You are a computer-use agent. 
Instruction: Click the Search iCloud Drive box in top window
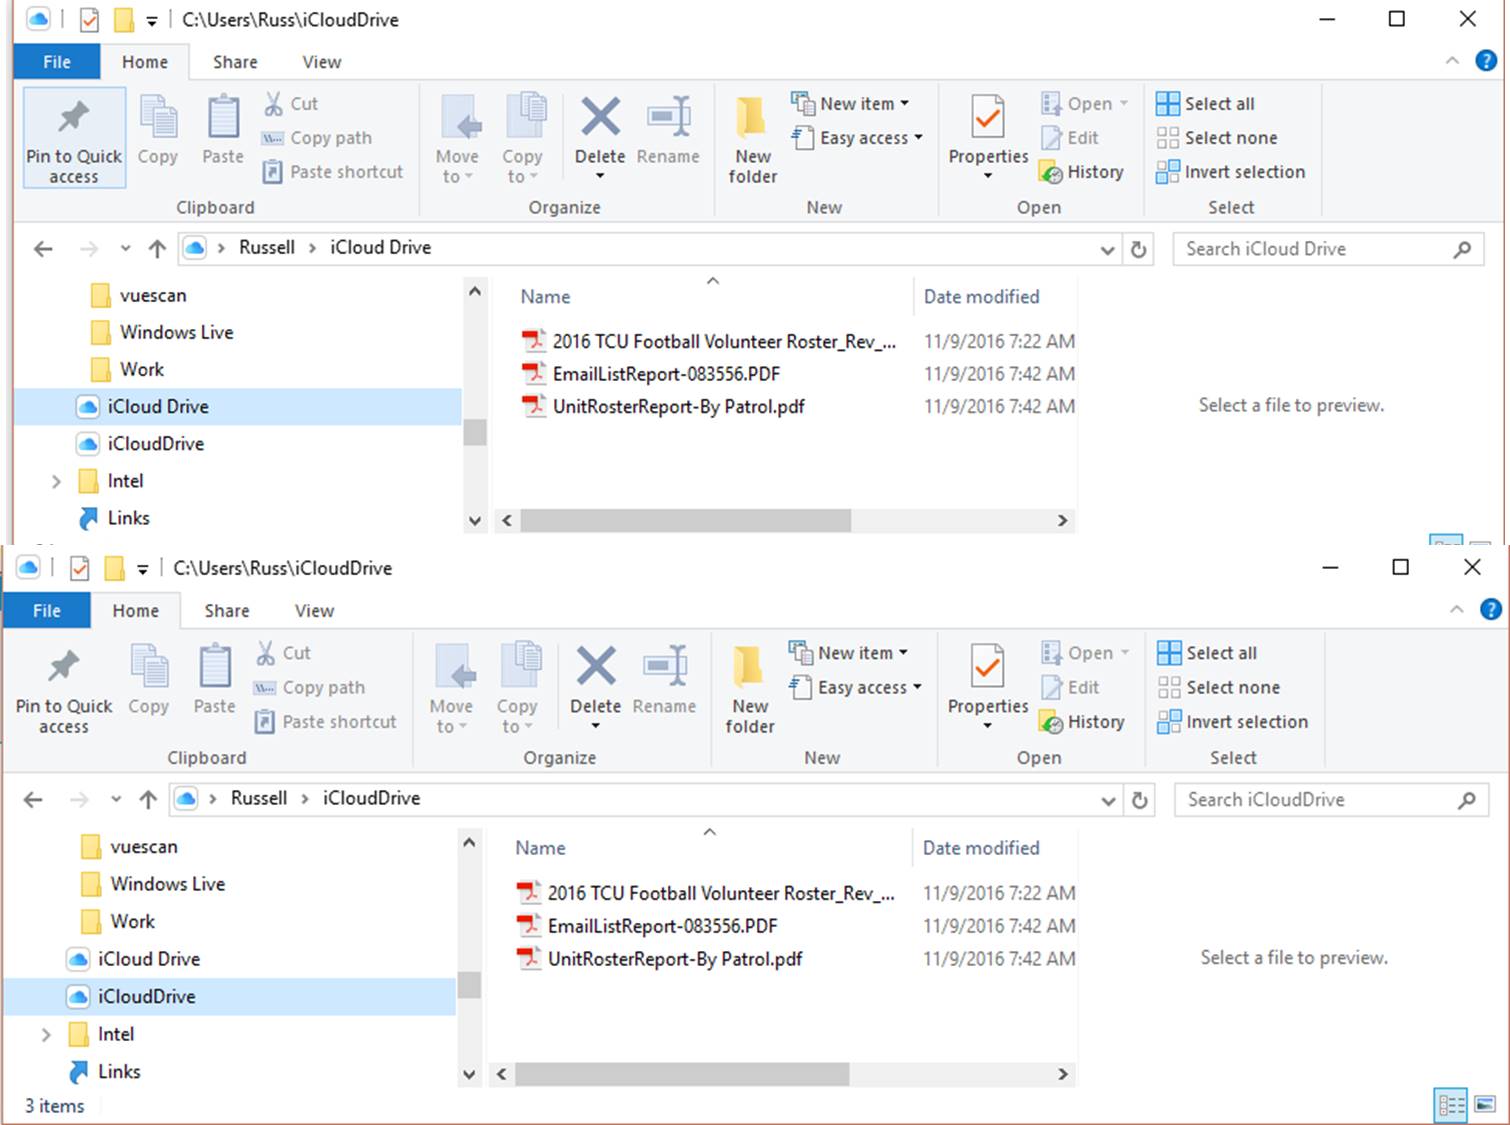[x=1328, y=249]
